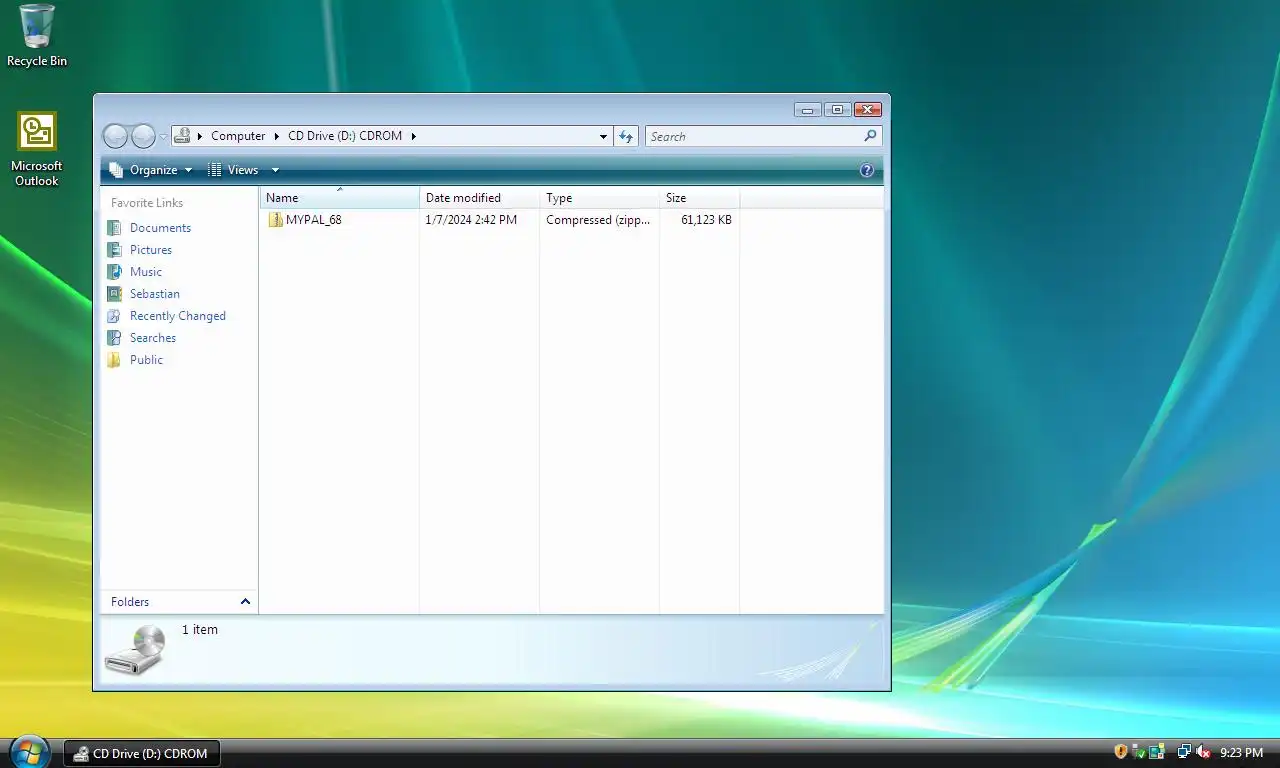Open the network connection tray icon
Image resolution: width=1280 pixels, height=768 pixels.
(1185, 752)
